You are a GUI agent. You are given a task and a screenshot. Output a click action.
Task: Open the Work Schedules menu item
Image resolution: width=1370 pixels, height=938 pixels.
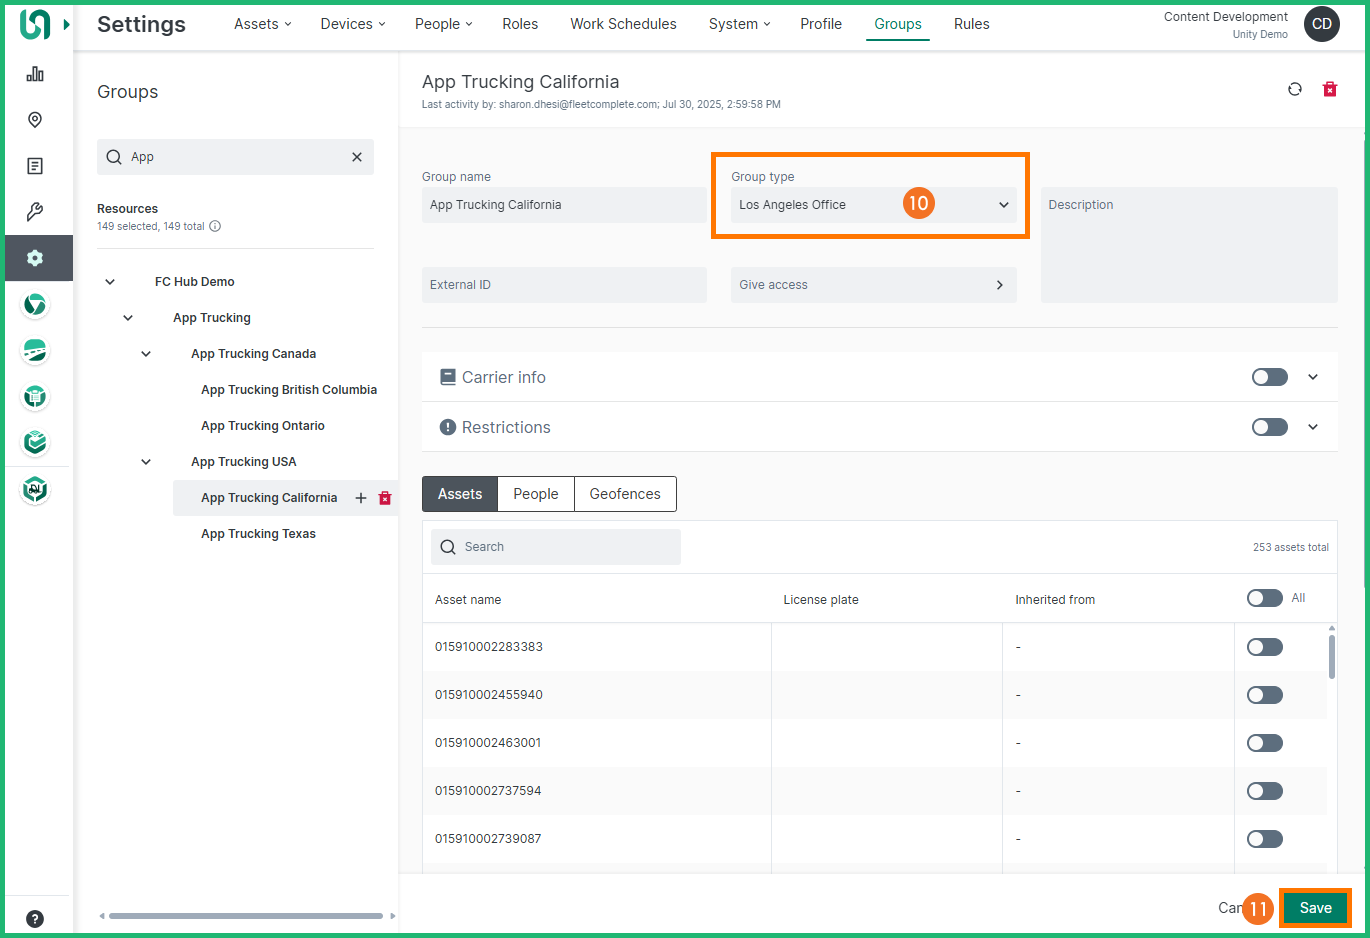pos(623,24)
